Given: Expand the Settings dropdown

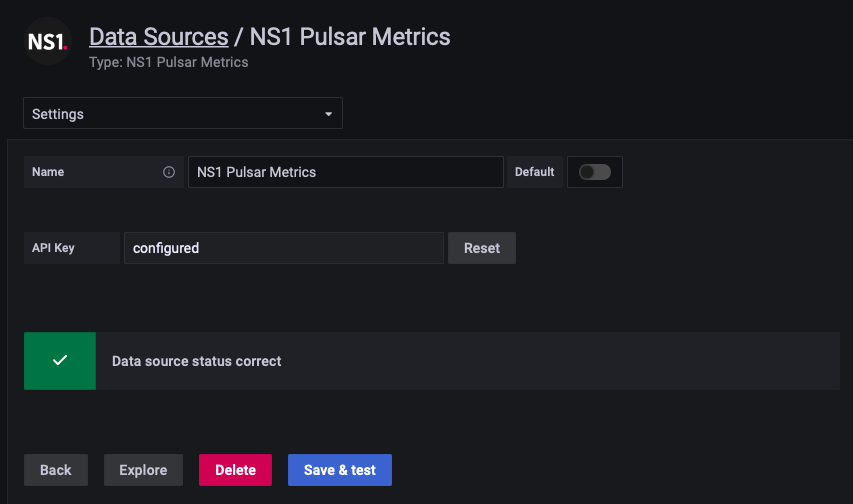Looking at the screenshot, I should 183,113.
